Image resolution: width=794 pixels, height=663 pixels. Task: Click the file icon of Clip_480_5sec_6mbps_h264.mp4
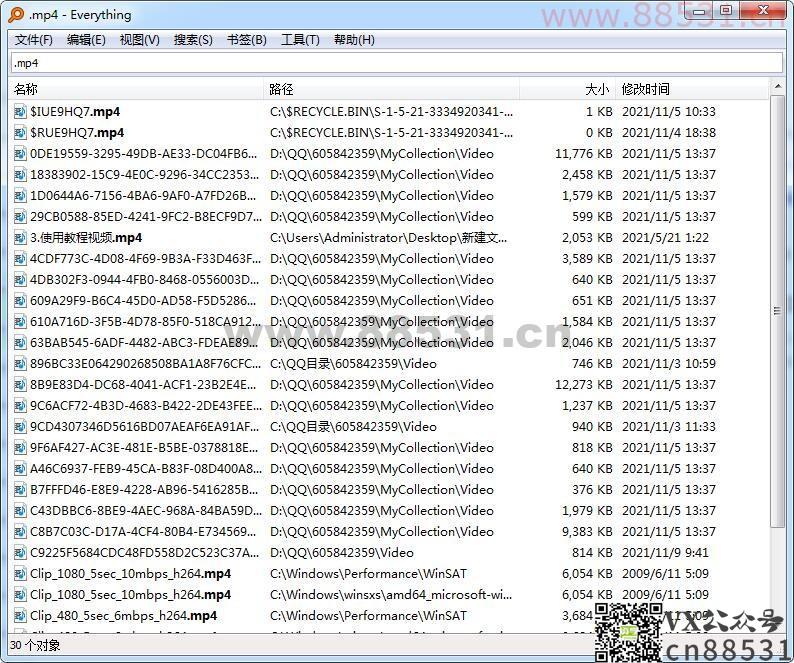coord(20,616)
